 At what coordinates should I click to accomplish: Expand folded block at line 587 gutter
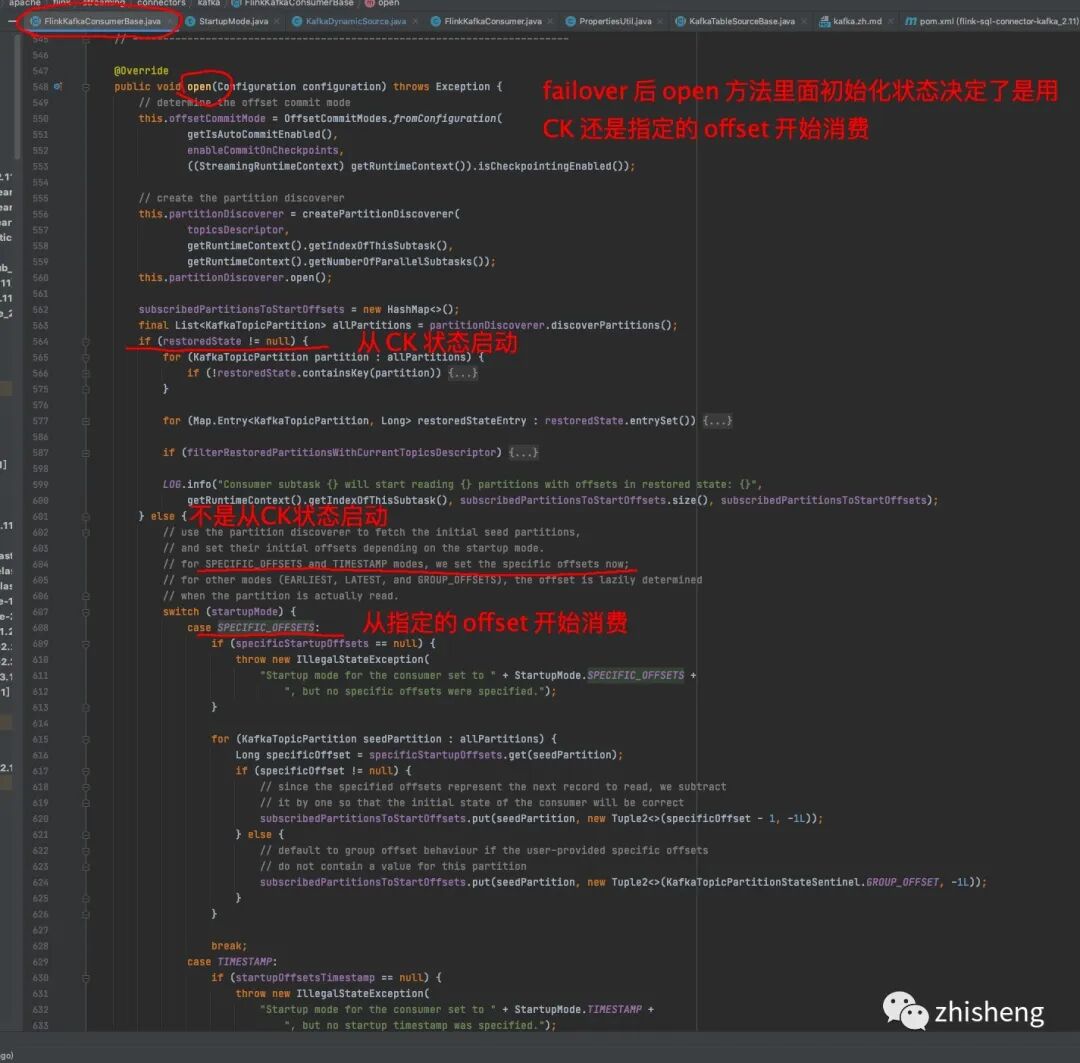point(86,453)
